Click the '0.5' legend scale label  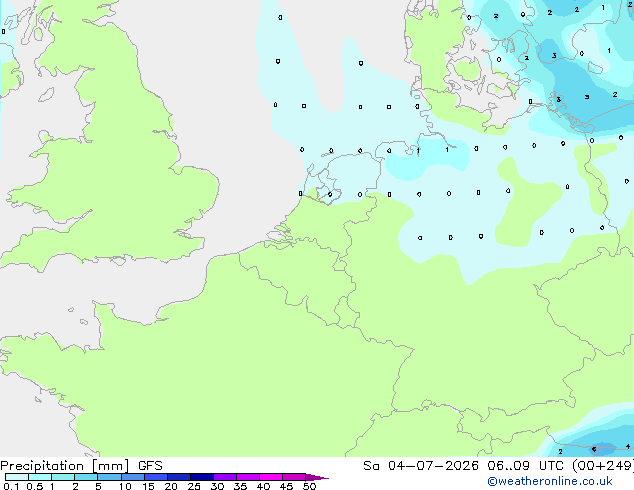35,486
